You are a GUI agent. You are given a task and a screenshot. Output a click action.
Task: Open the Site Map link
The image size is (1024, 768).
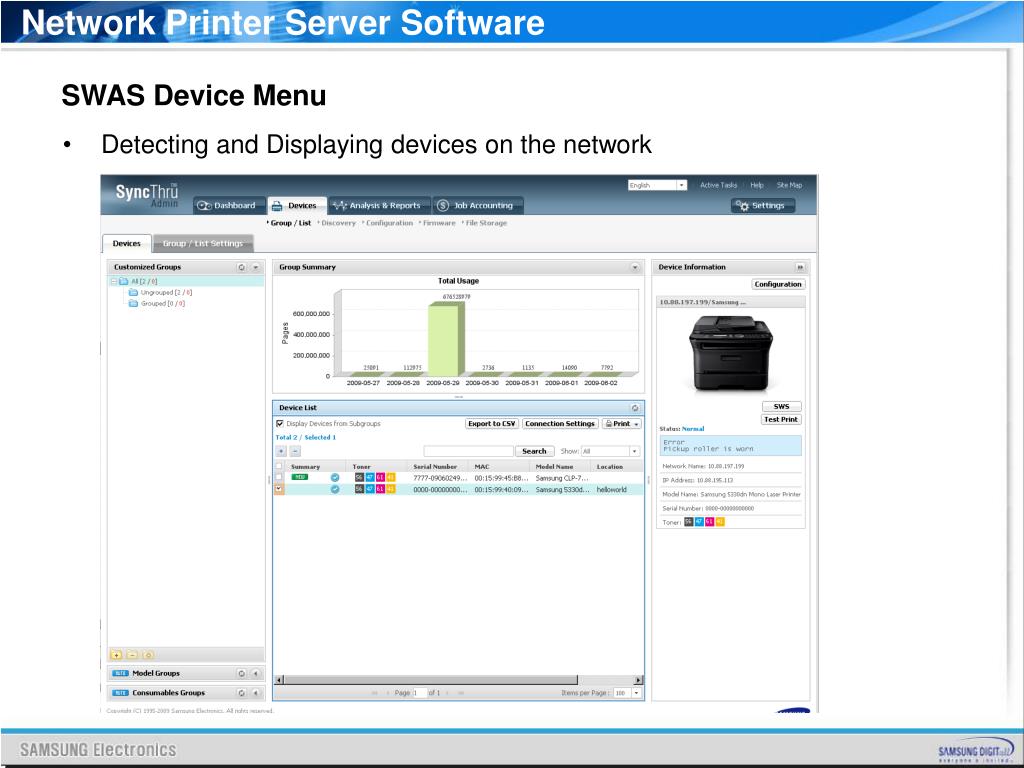click(790, 185)
